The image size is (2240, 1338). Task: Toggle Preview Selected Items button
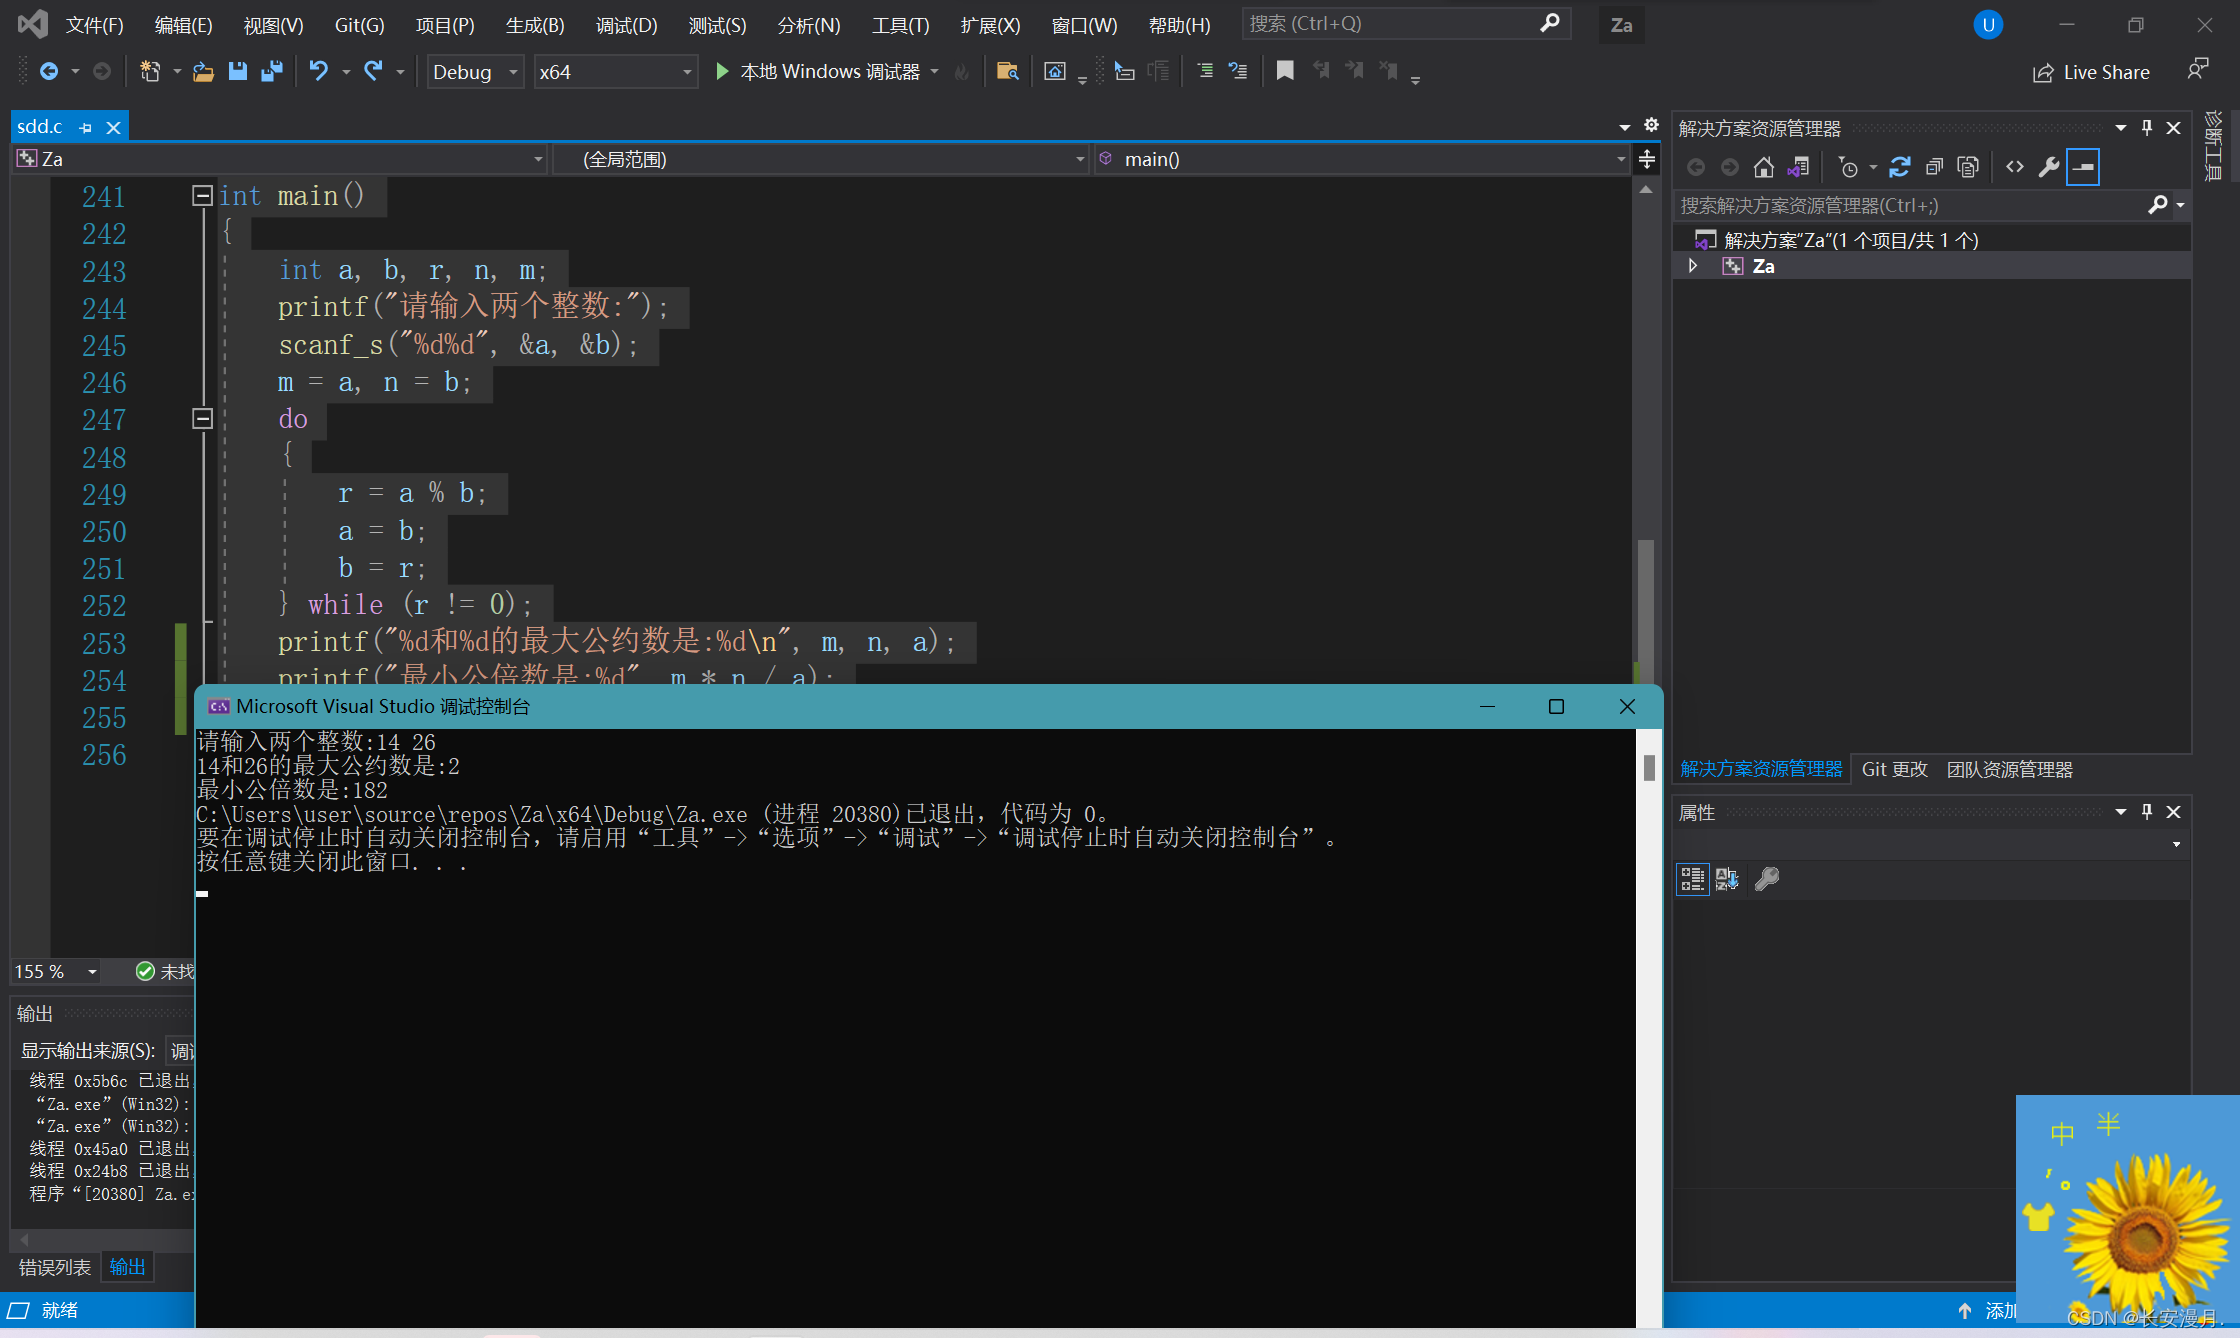(x=2083, y=167)
